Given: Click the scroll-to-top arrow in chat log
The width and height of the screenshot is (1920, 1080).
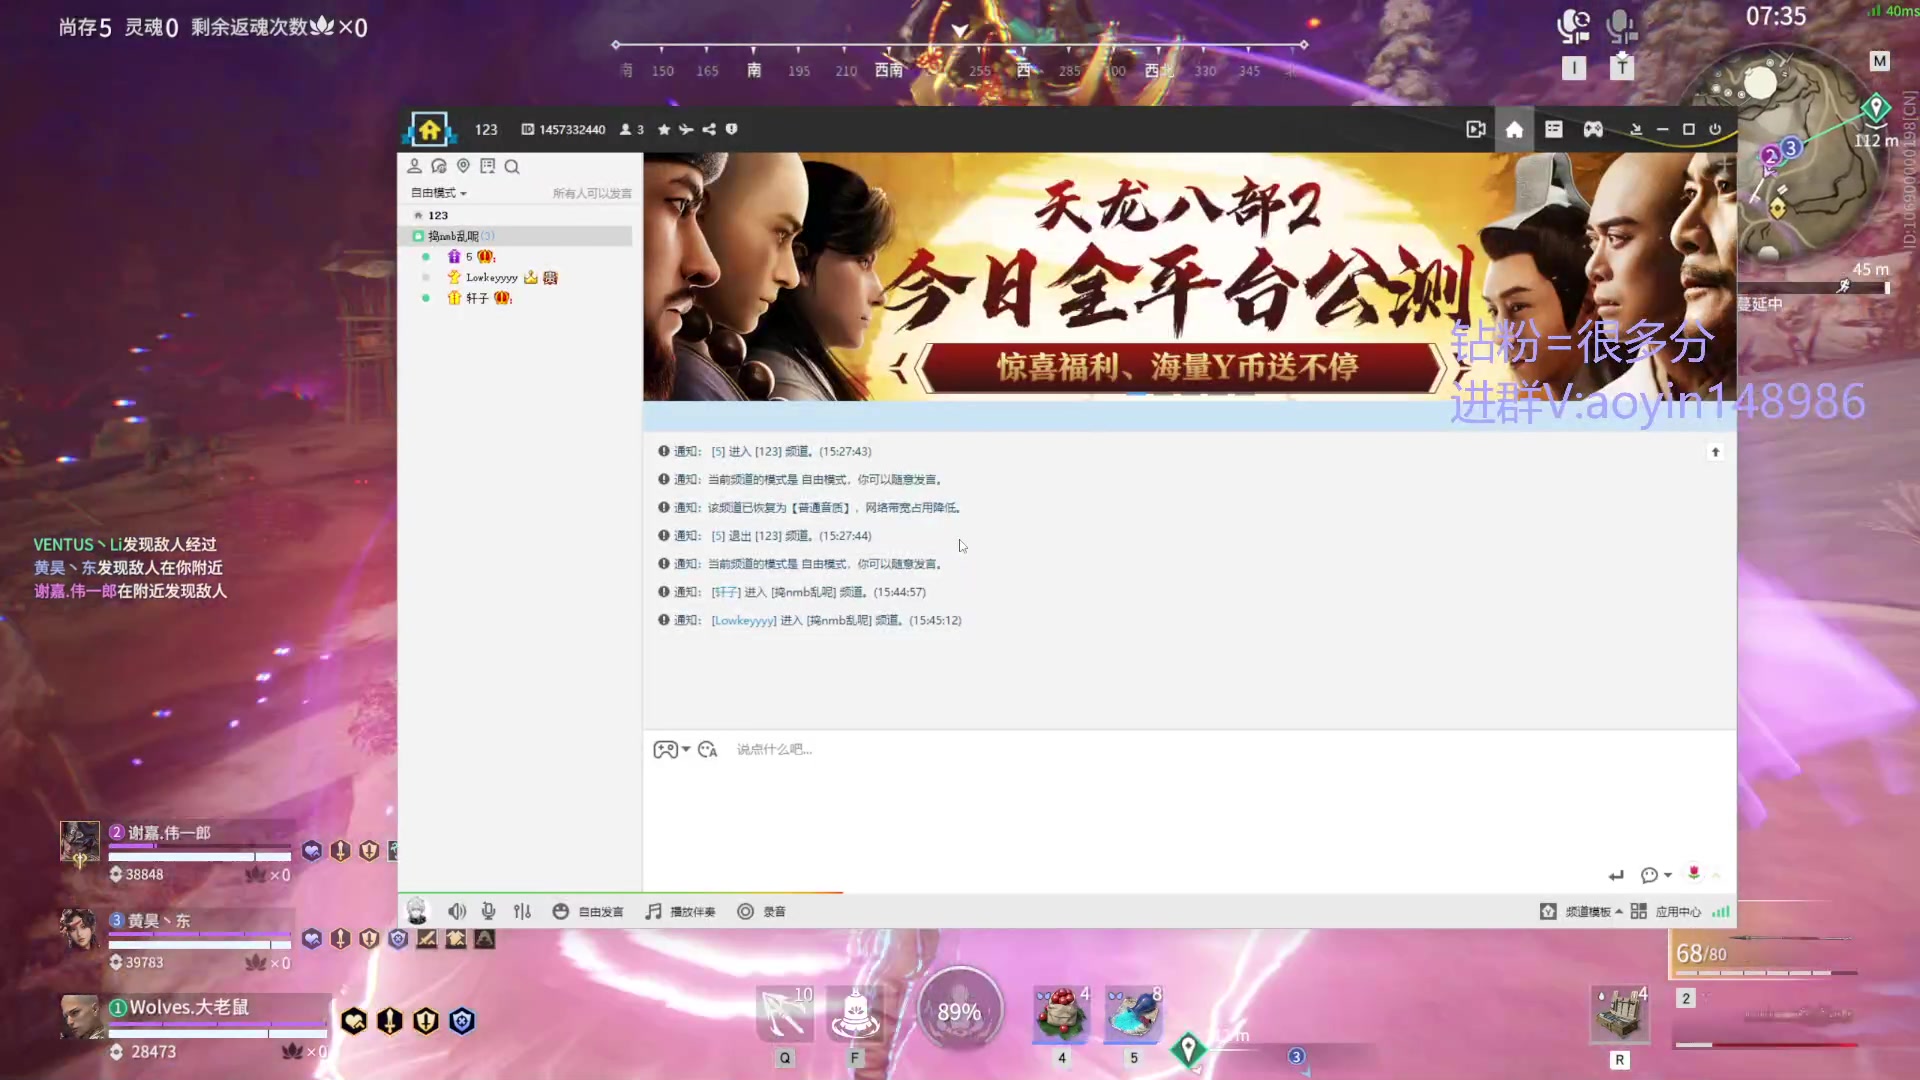Looking at the screenshot, I should point(1715,452).
